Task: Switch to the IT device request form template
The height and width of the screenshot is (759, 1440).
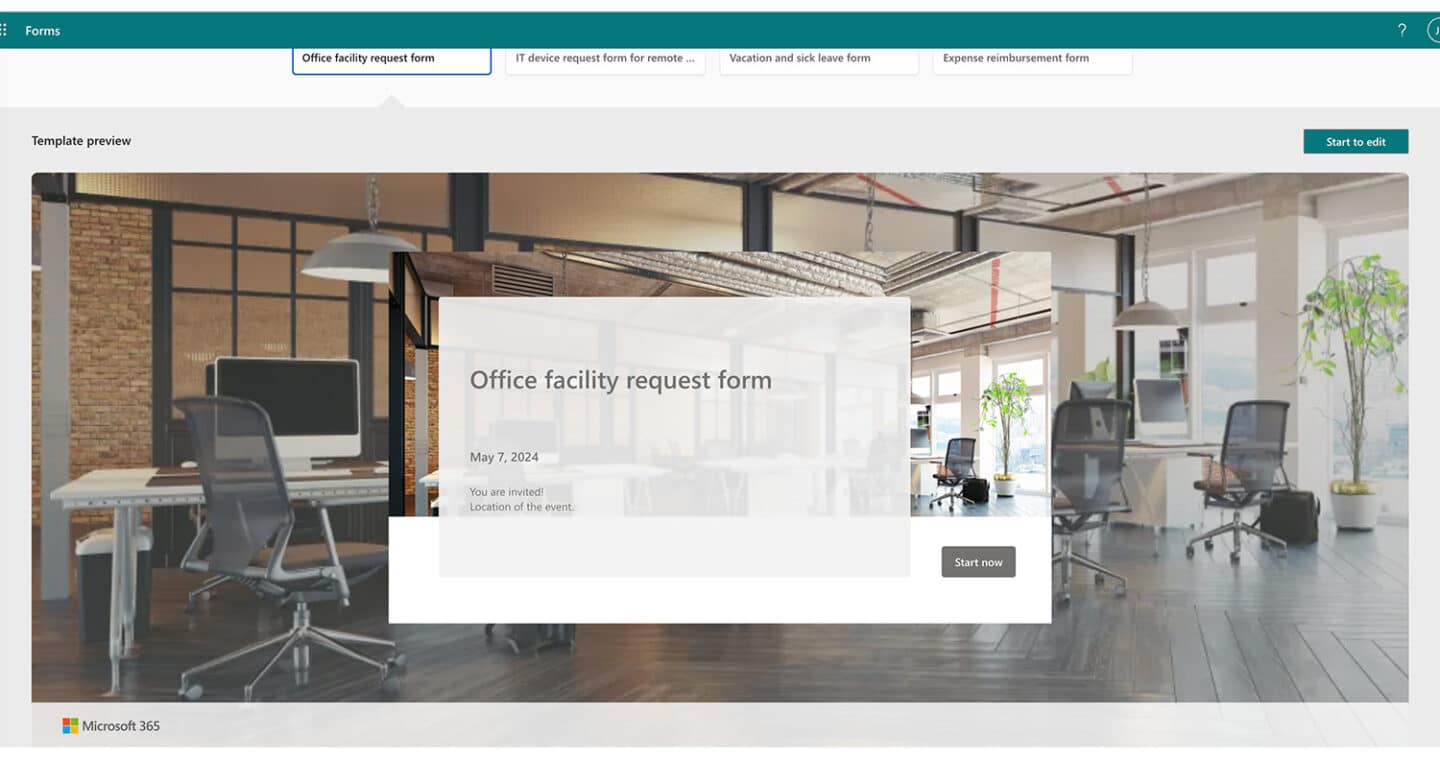Action: [x=605, y=58]
